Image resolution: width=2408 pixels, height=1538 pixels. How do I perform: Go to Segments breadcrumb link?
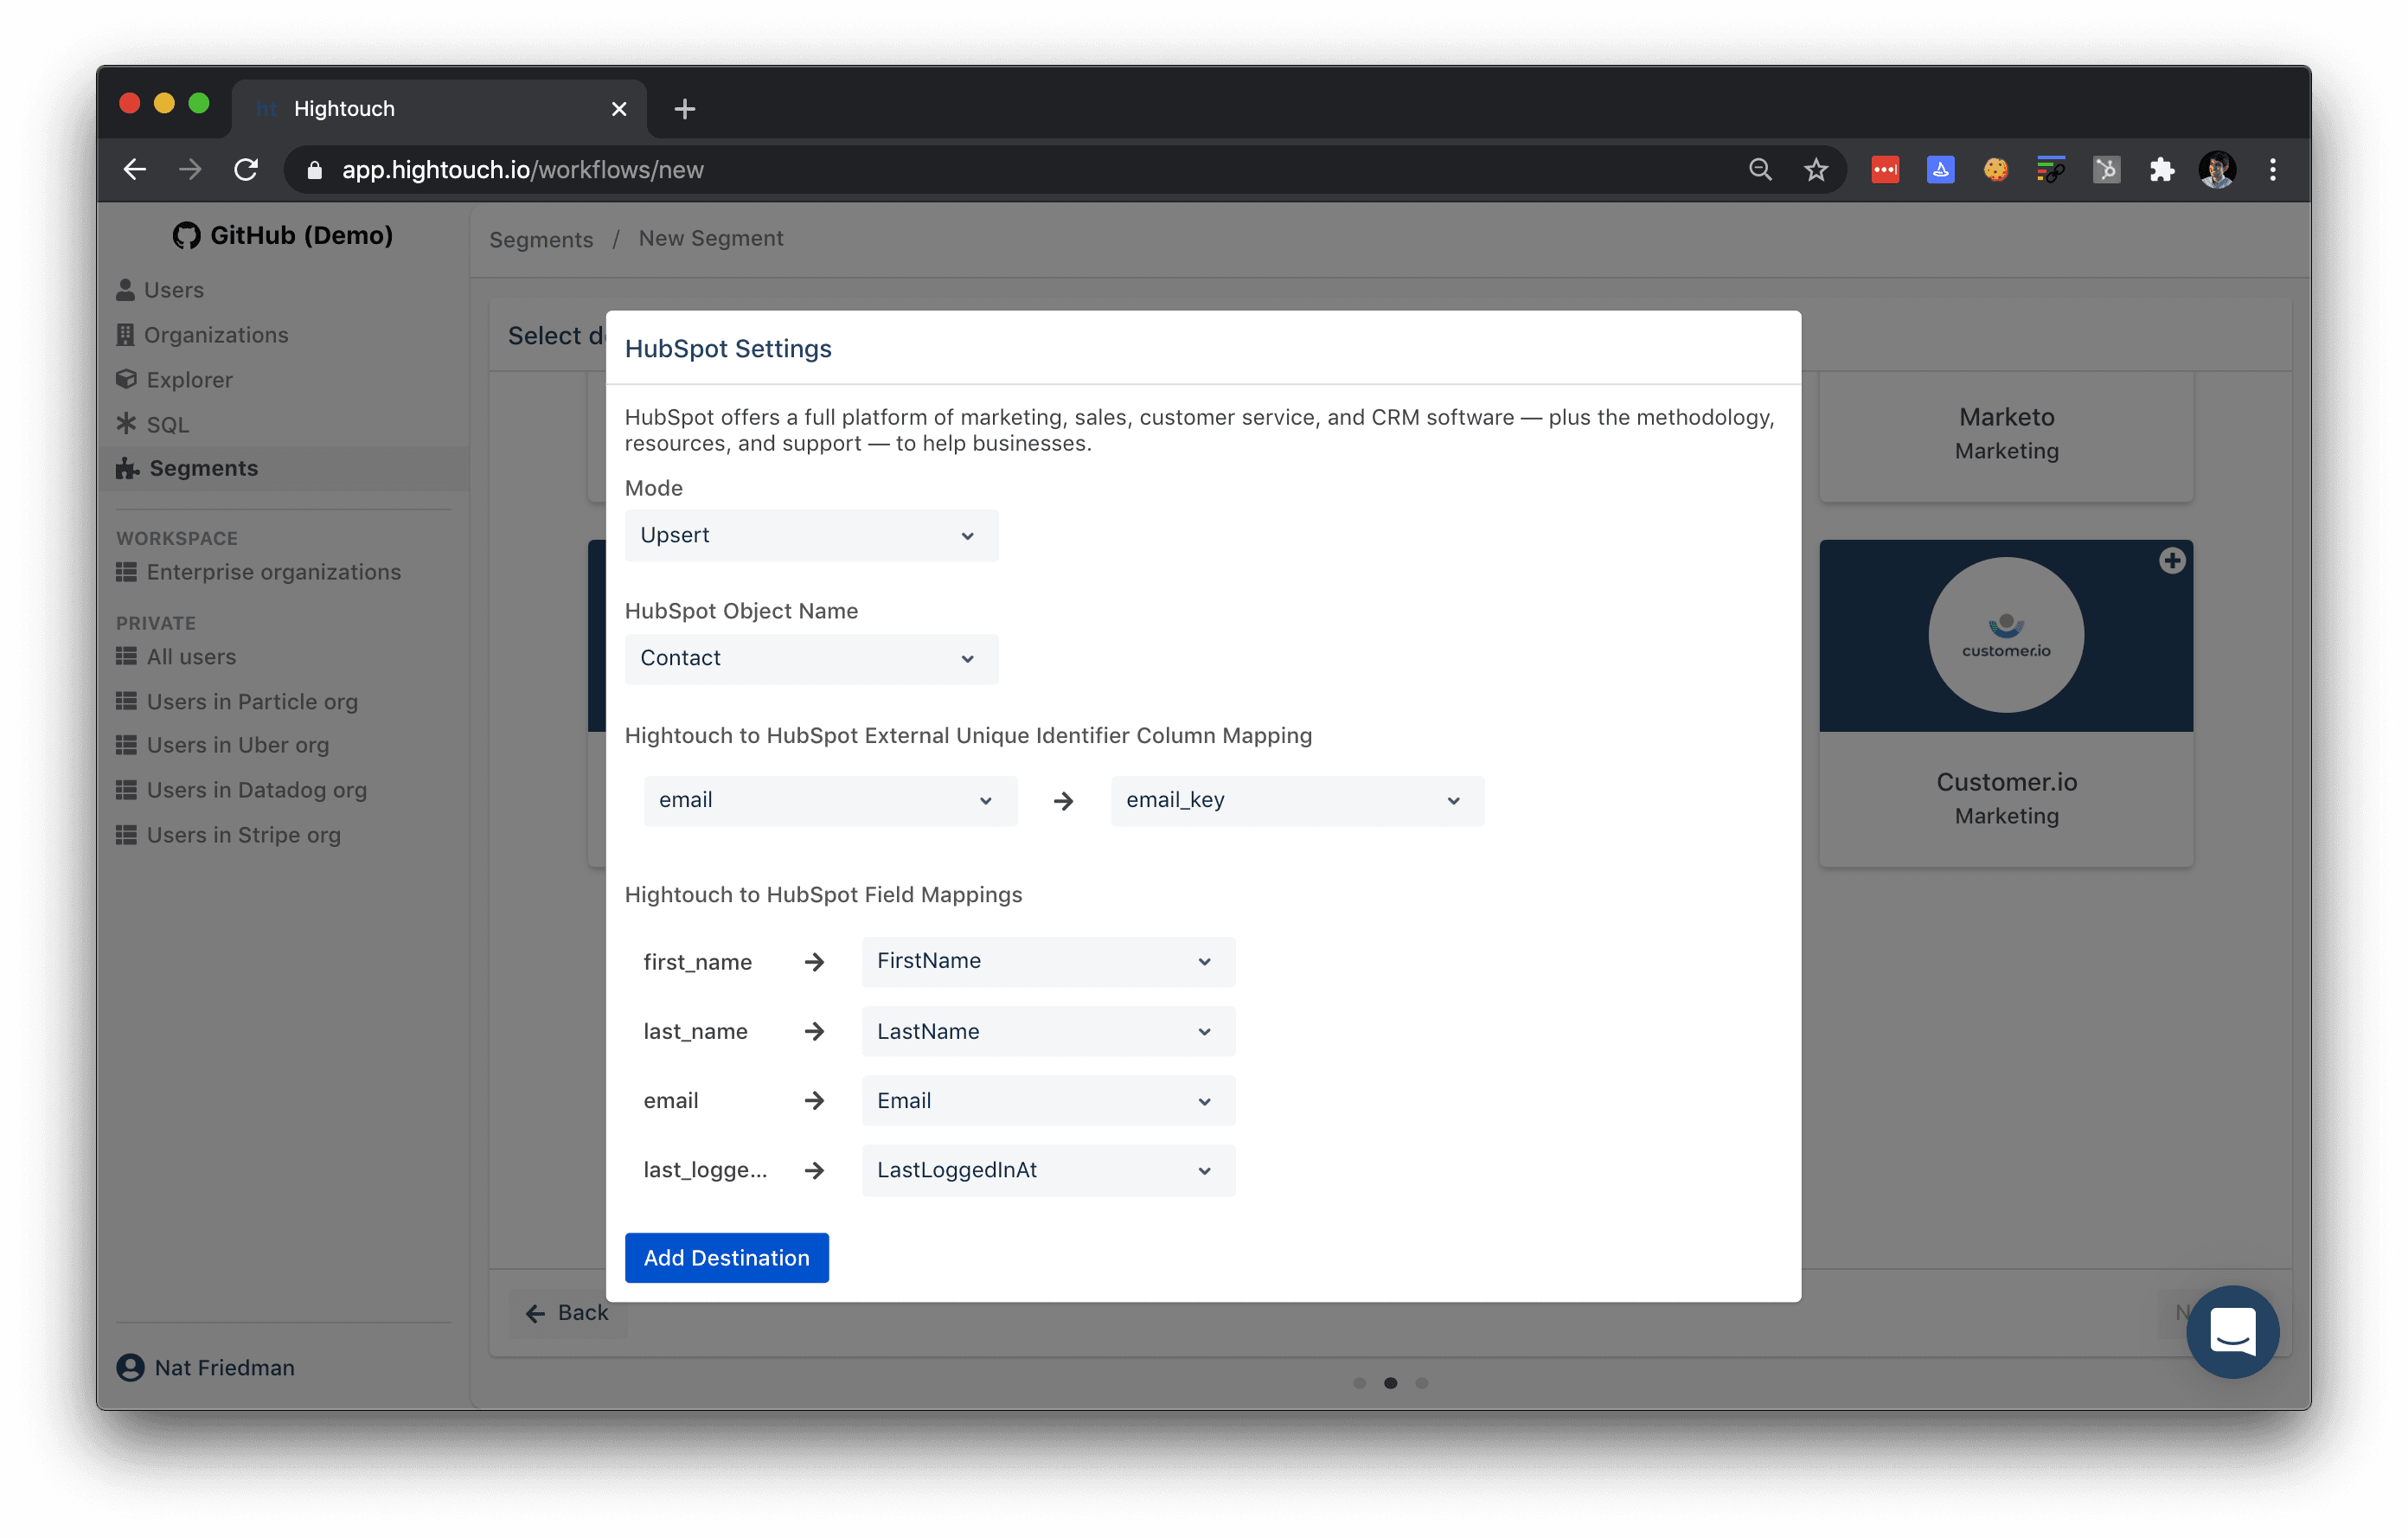pos(541,239)
